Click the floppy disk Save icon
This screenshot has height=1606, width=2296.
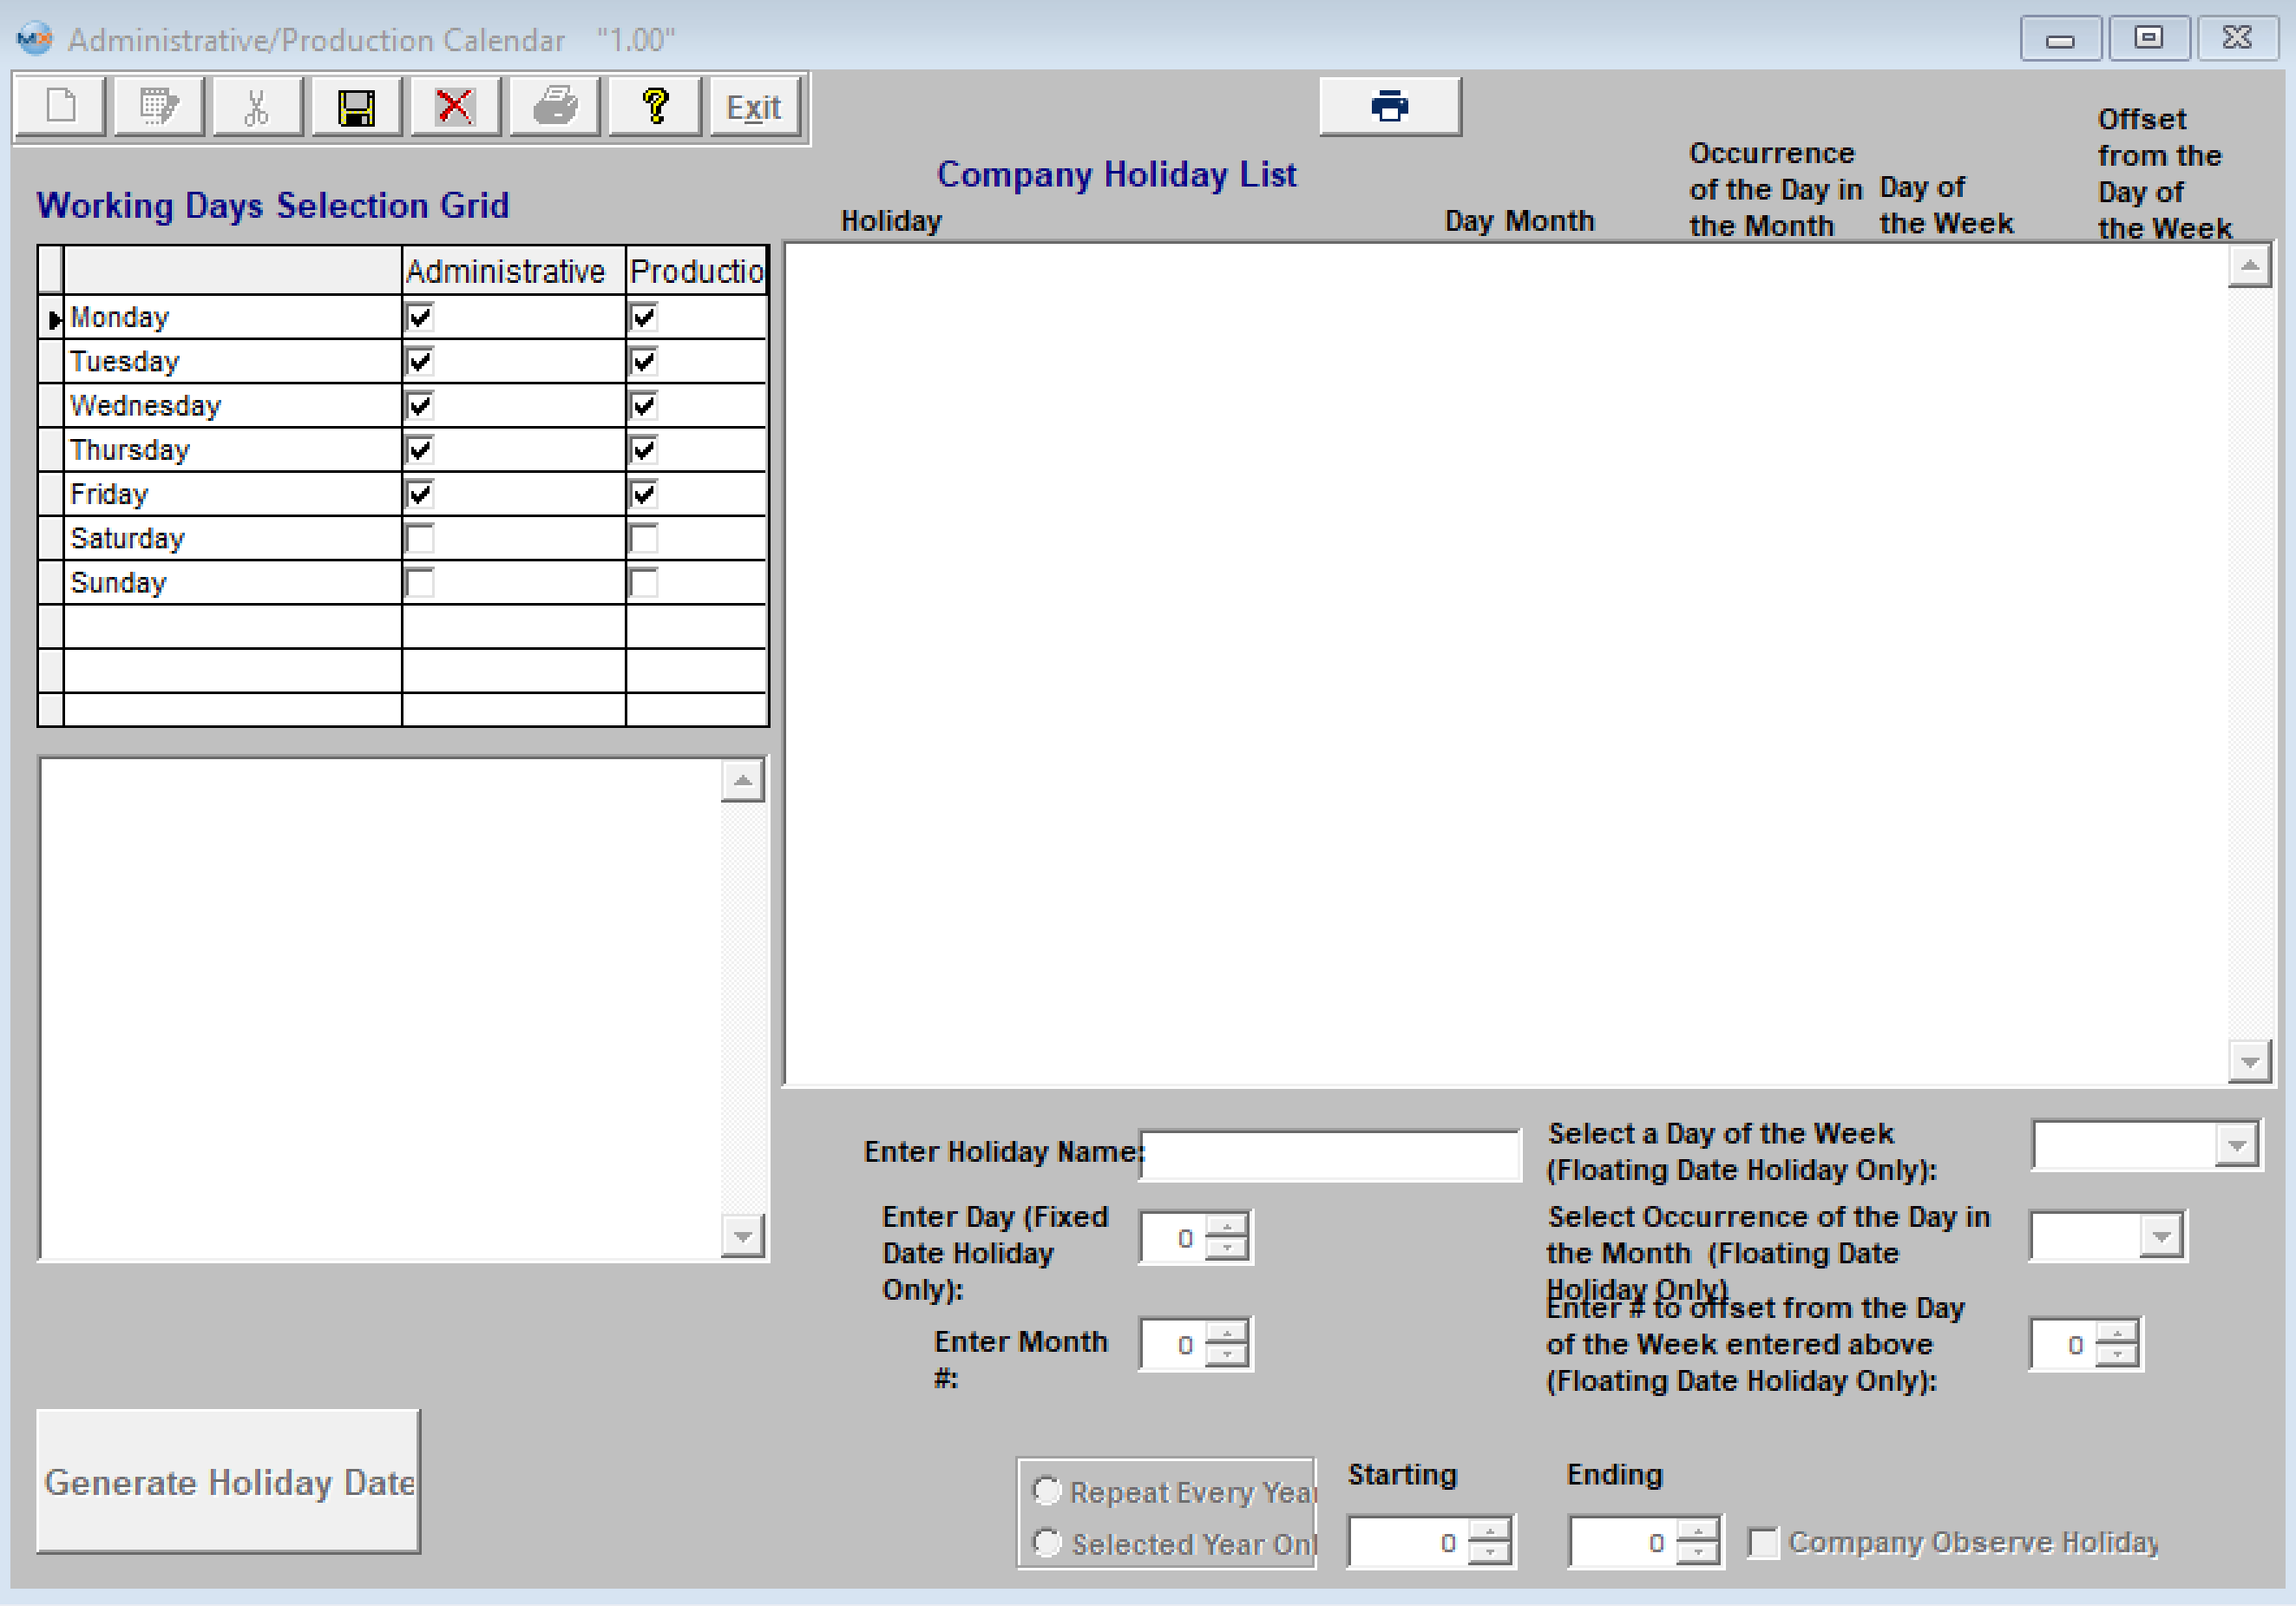(x=356, y=106)
